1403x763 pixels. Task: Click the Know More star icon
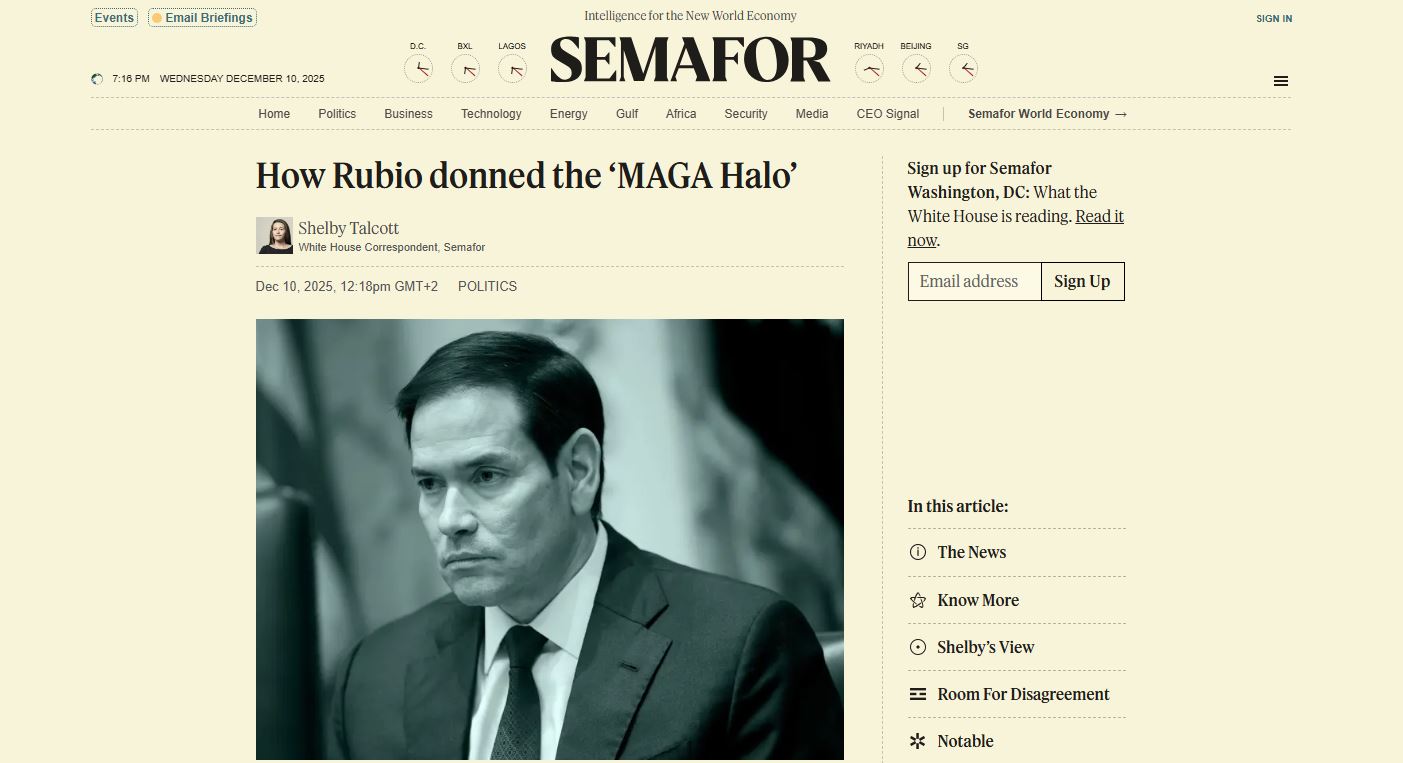click(x=917, y=600)
